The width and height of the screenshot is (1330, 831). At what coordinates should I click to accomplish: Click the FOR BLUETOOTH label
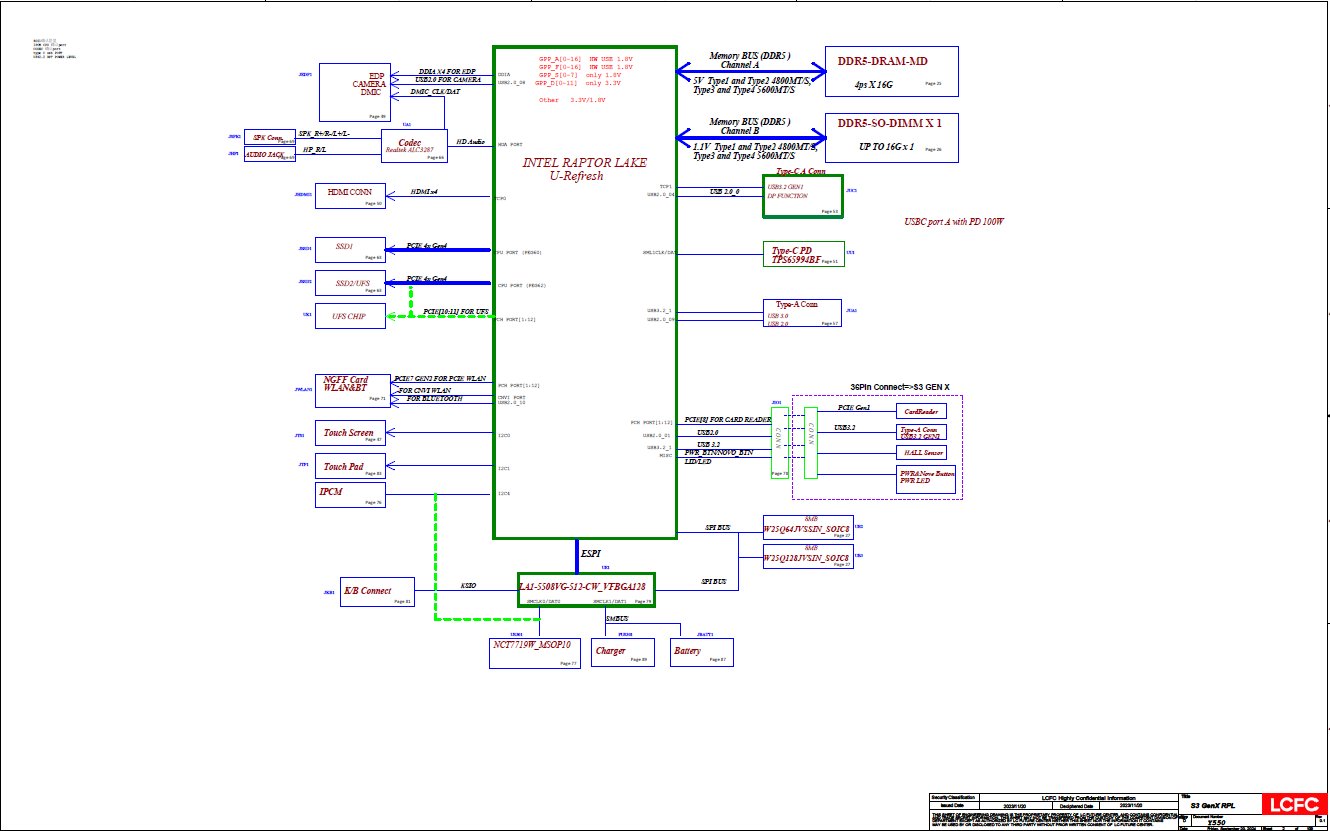pos(435,399)
